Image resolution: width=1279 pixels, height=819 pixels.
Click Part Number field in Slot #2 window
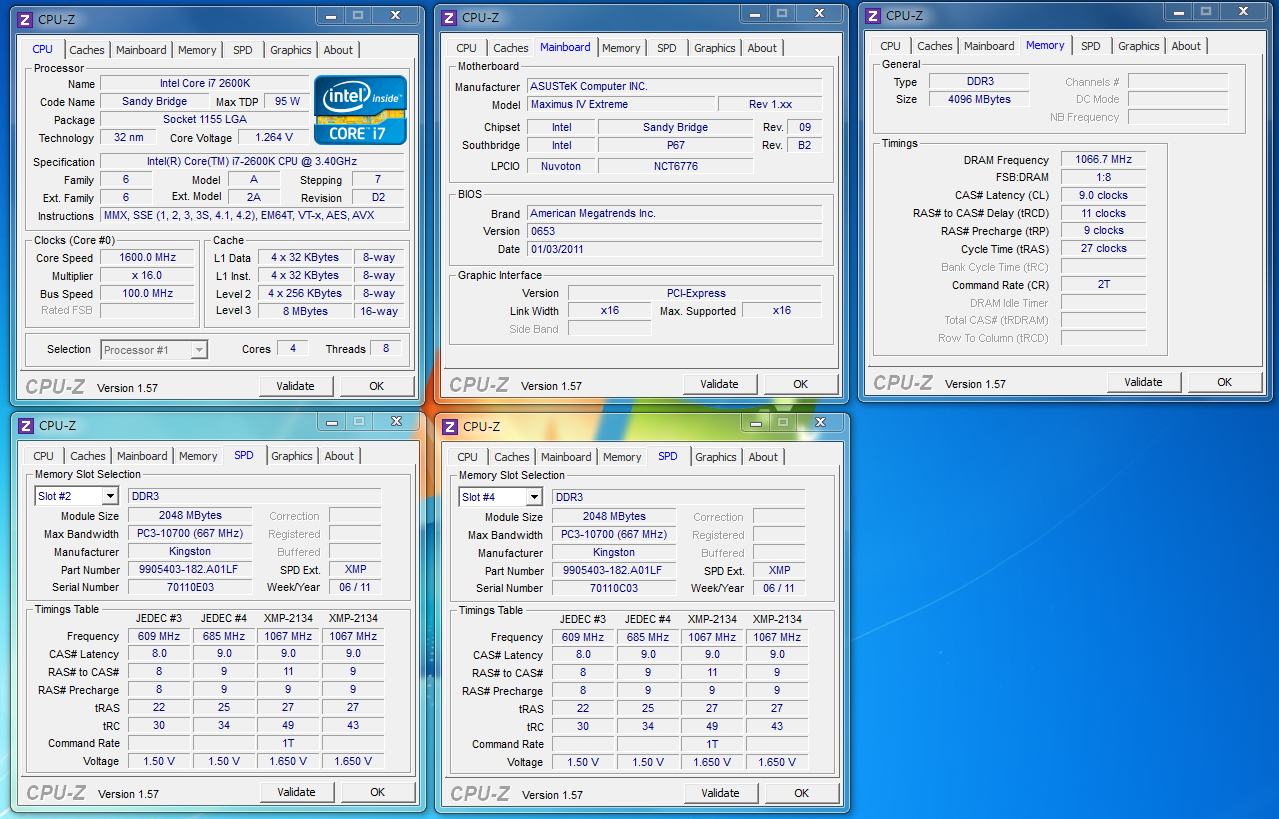point(190,569)
